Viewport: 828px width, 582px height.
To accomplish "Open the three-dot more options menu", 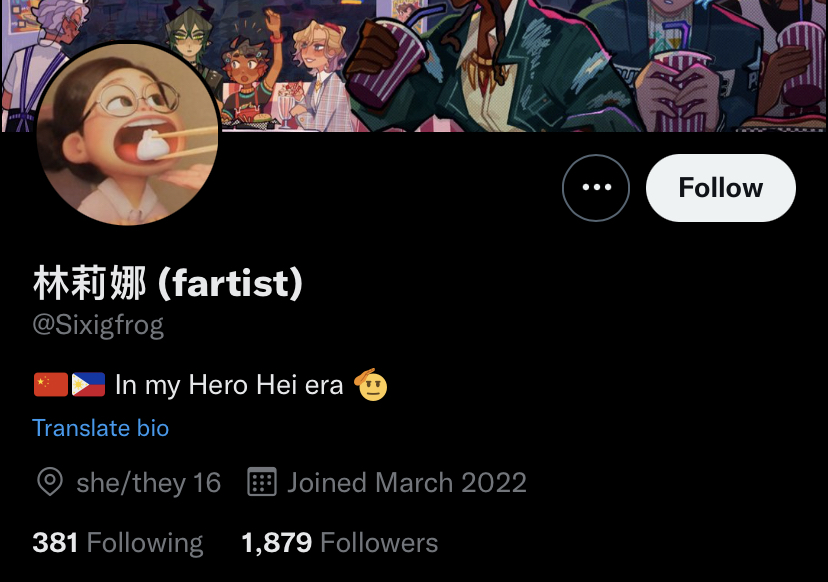I will tap(596, 188).
